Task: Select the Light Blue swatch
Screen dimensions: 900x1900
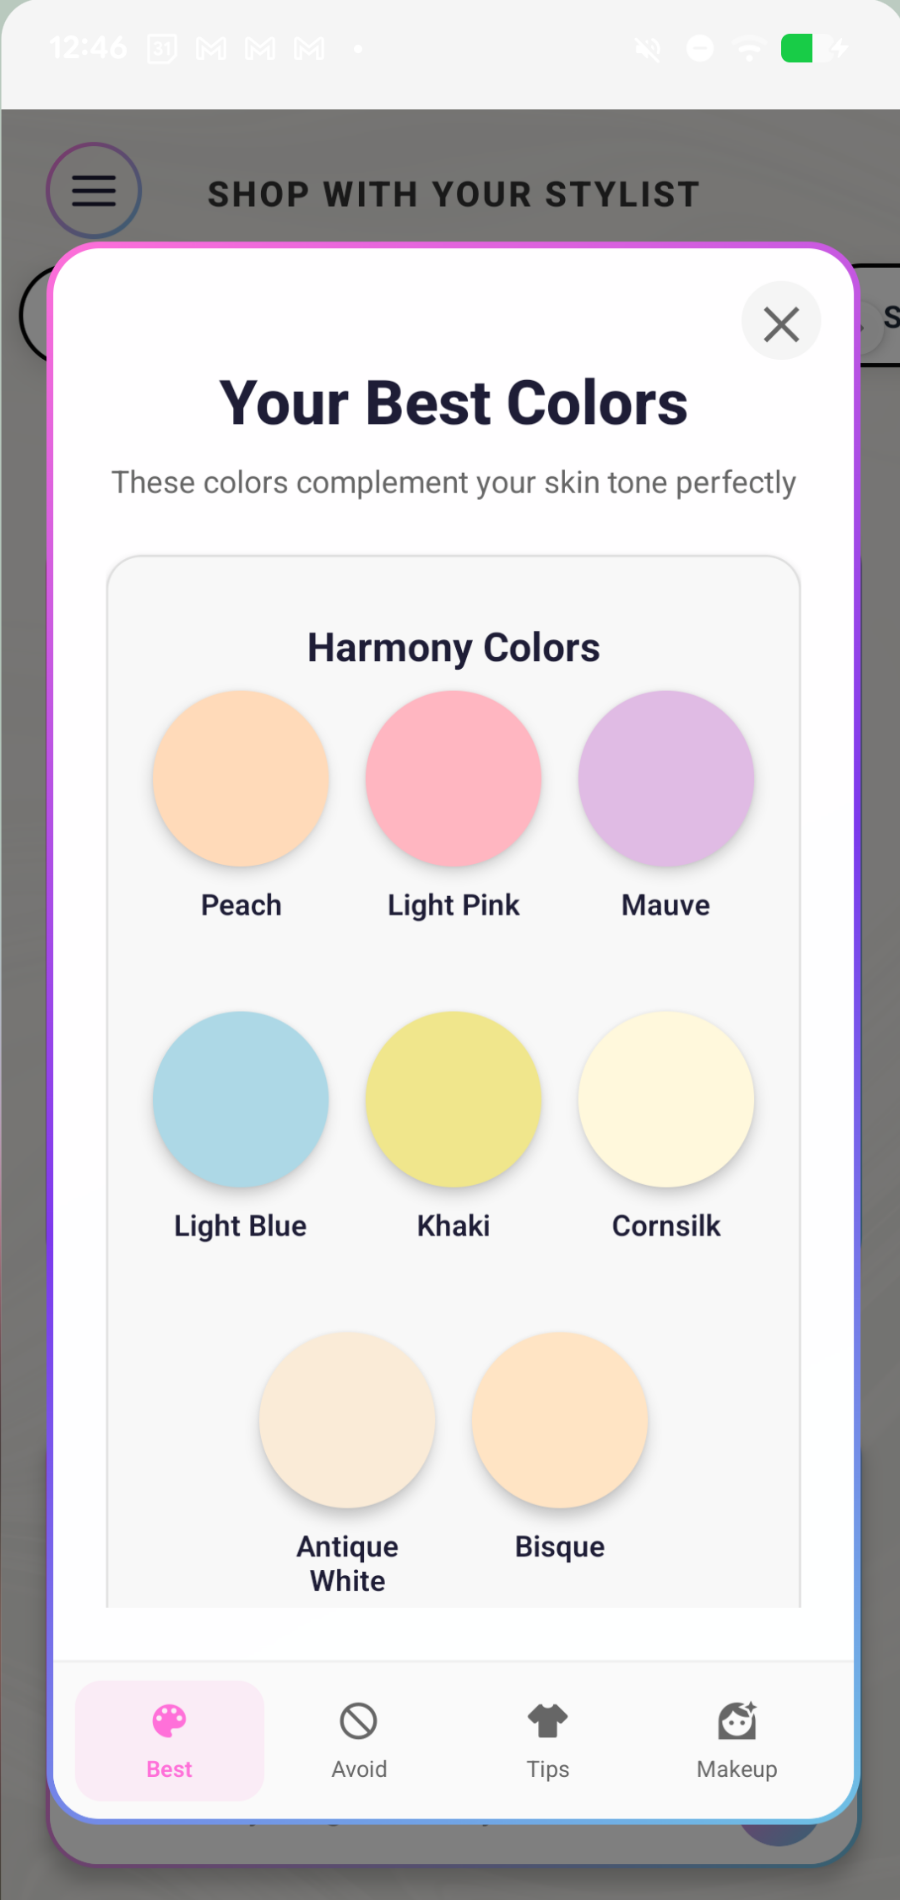Action: [x=240, y=1100]
